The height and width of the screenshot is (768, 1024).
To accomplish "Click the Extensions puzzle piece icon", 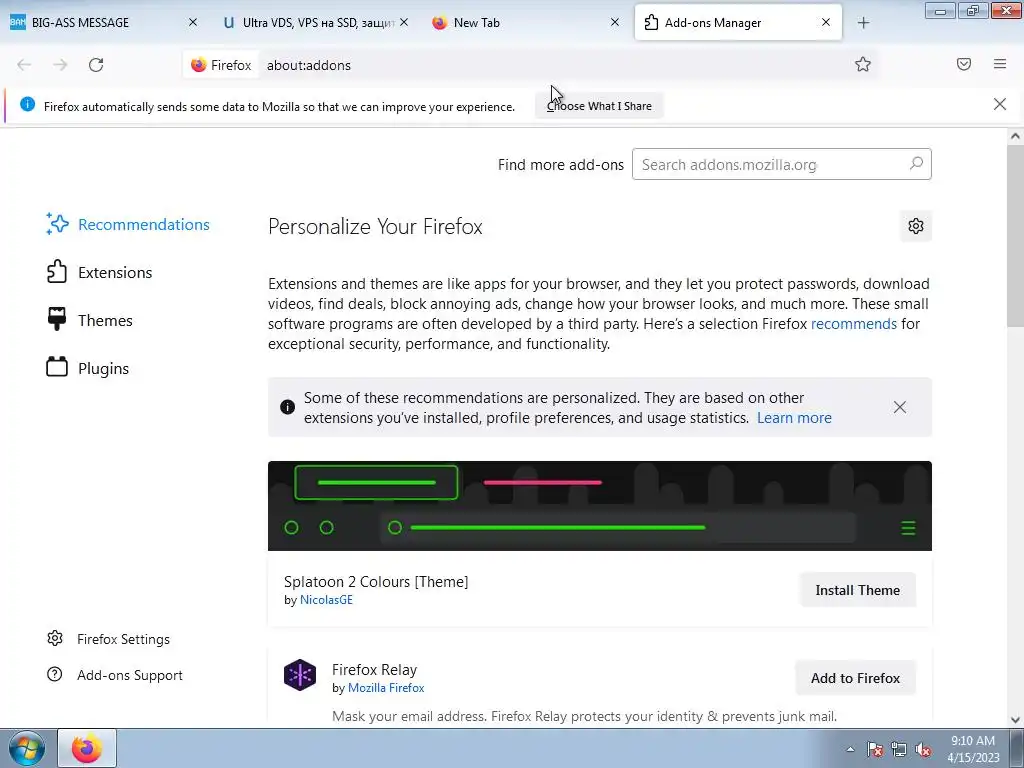I will point(57,272).
